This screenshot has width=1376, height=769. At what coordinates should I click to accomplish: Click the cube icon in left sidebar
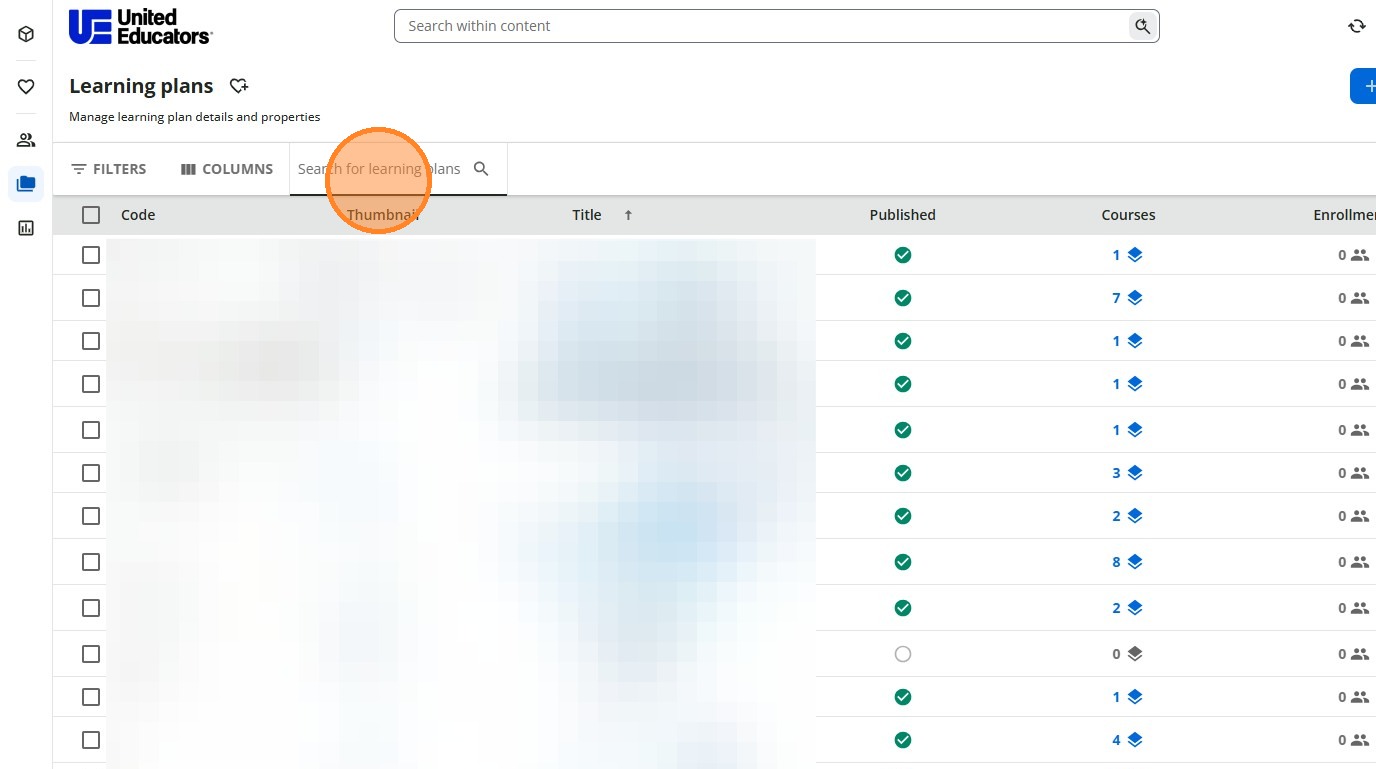[26, 34]
